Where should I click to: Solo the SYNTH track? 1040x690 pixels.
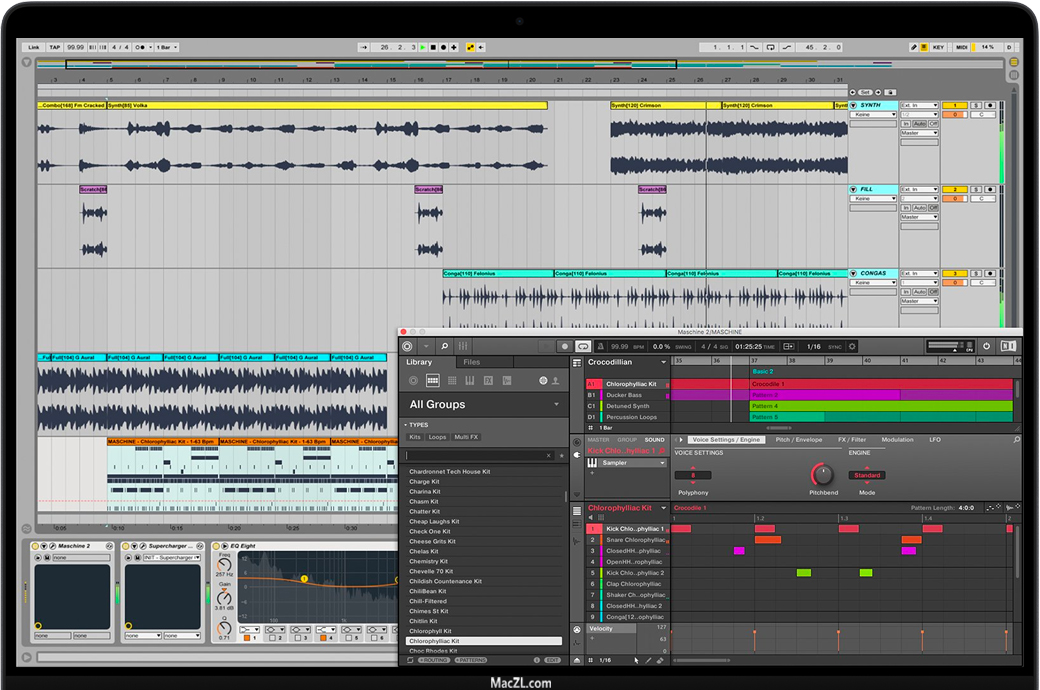[976, 105]
